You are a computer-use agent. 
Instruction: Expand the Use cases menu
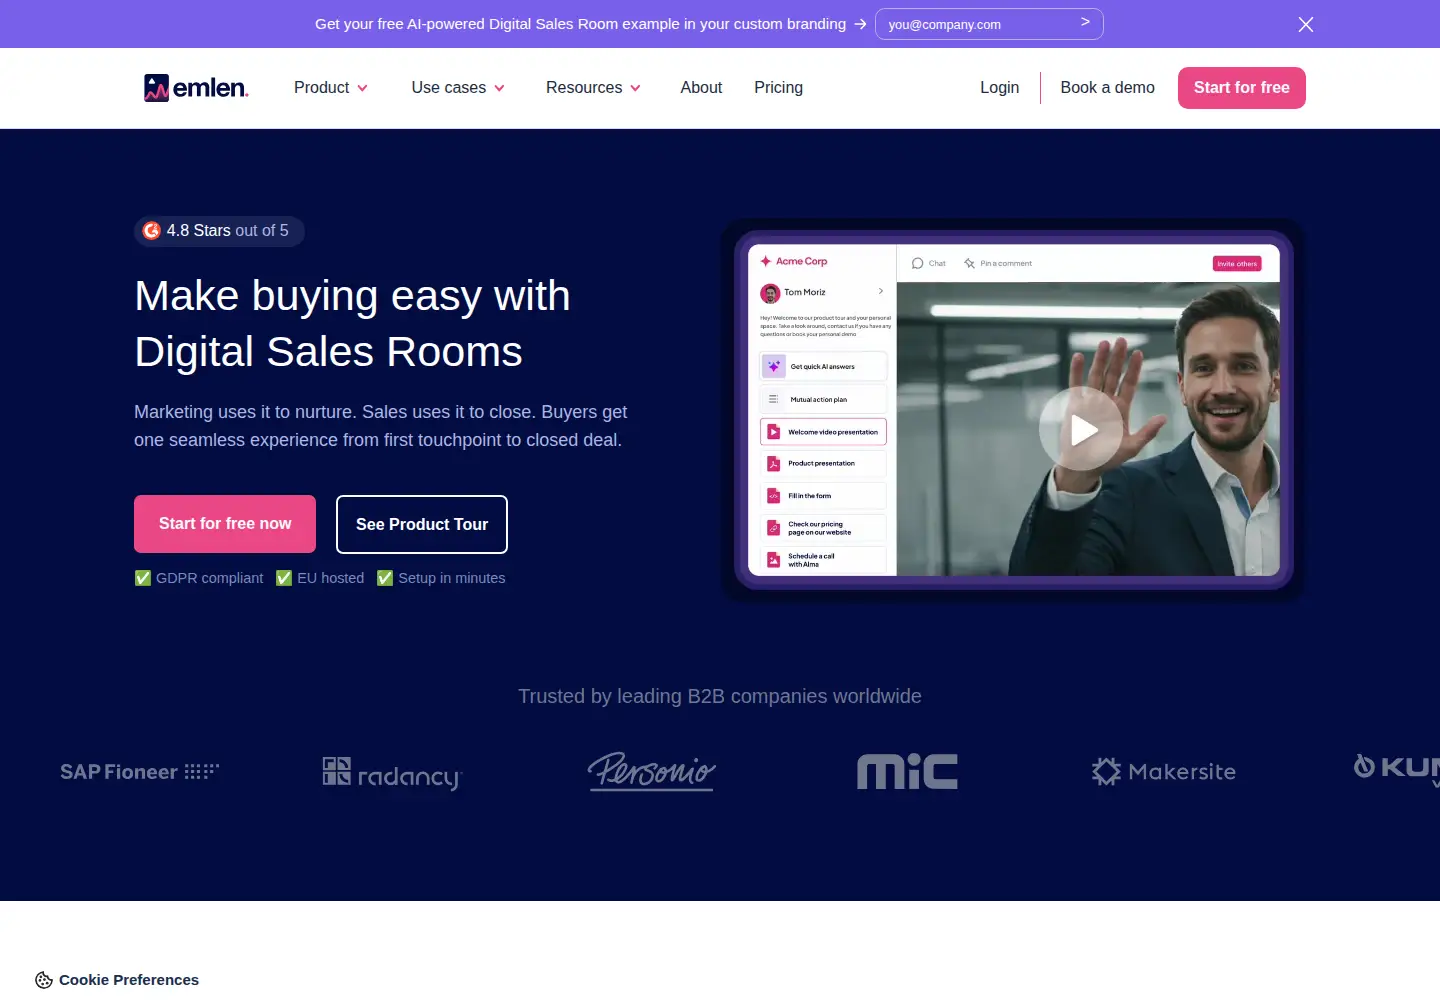click(458, 88)
